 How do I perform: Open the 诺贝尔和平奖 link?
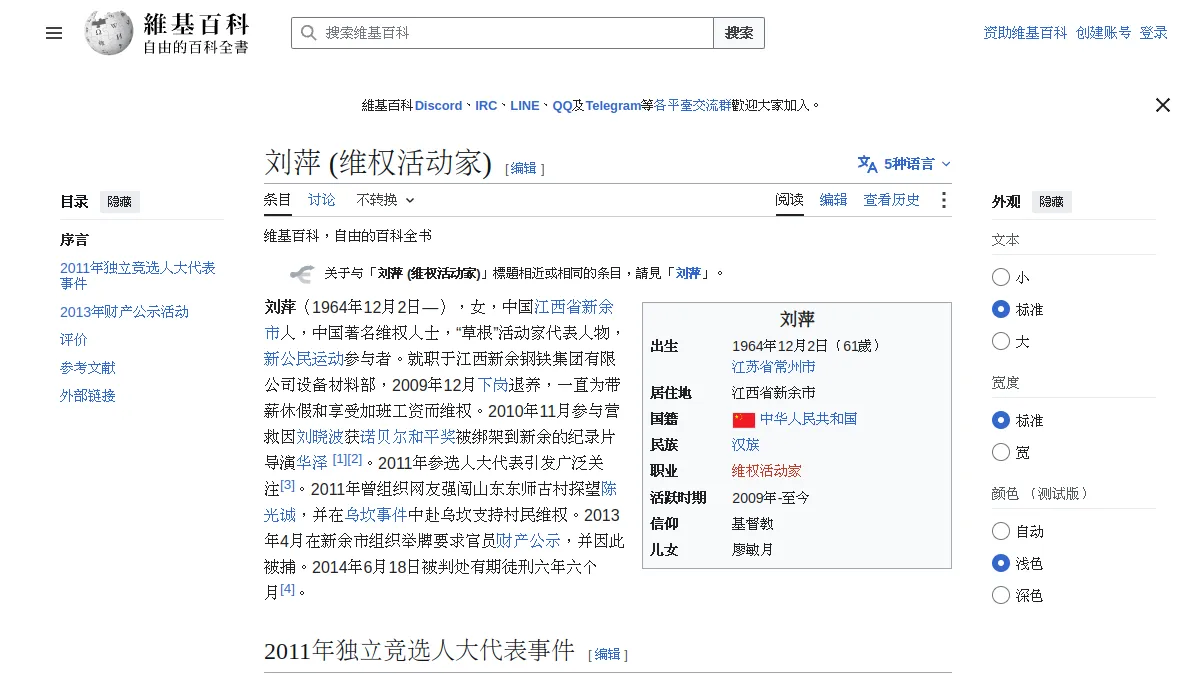(x=408, y=437)
